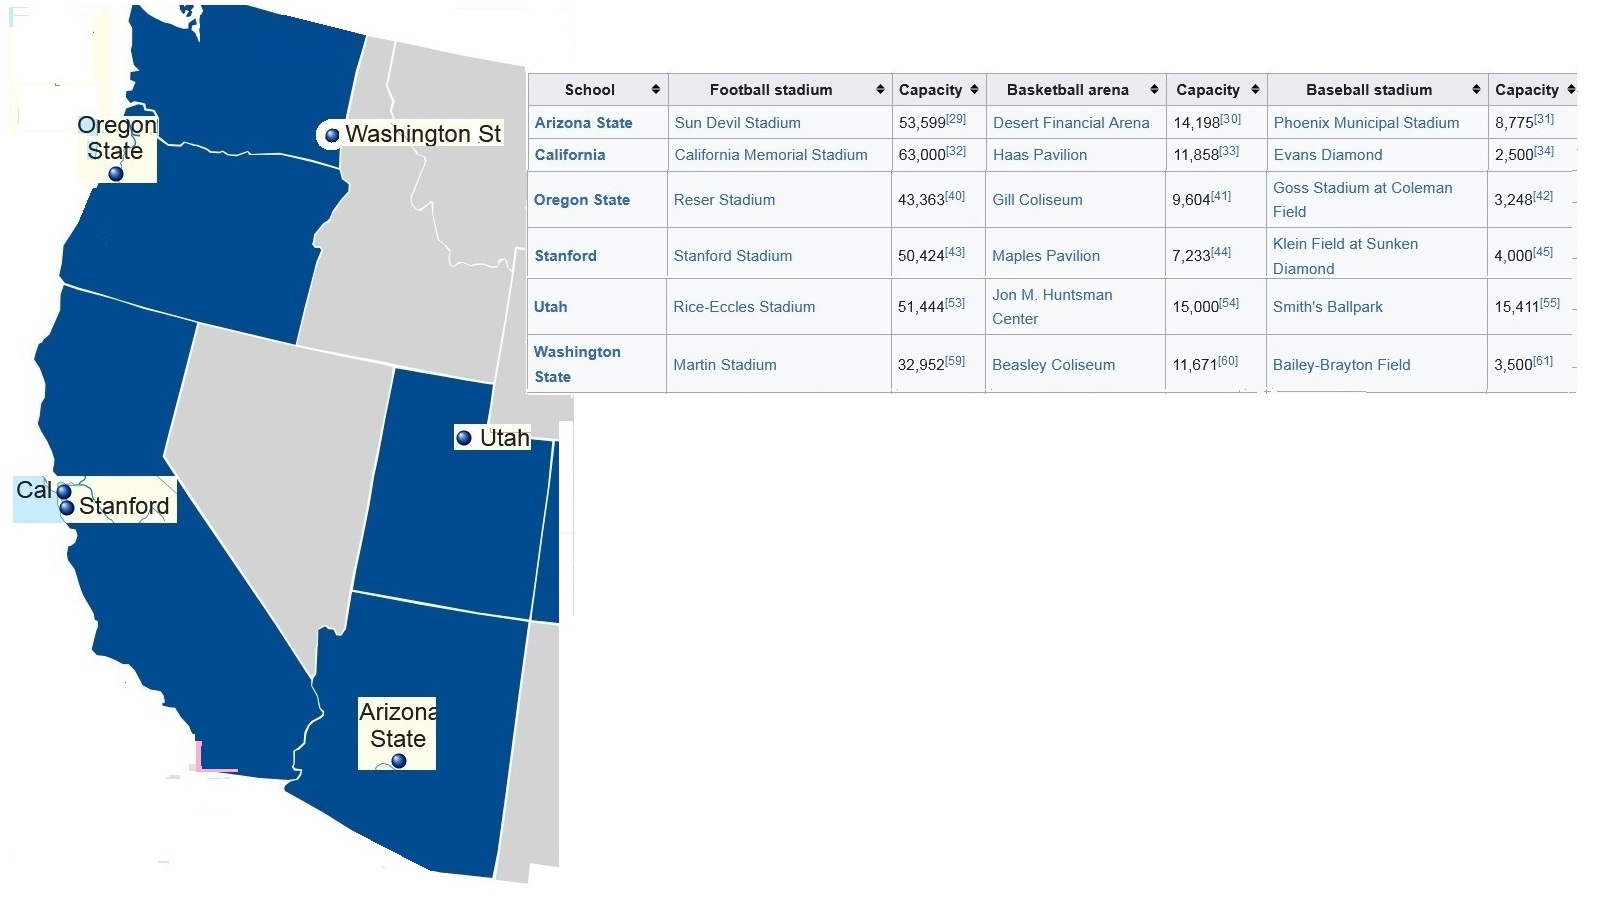Open citation 34 next to 2,500

tap(1544, 151)
